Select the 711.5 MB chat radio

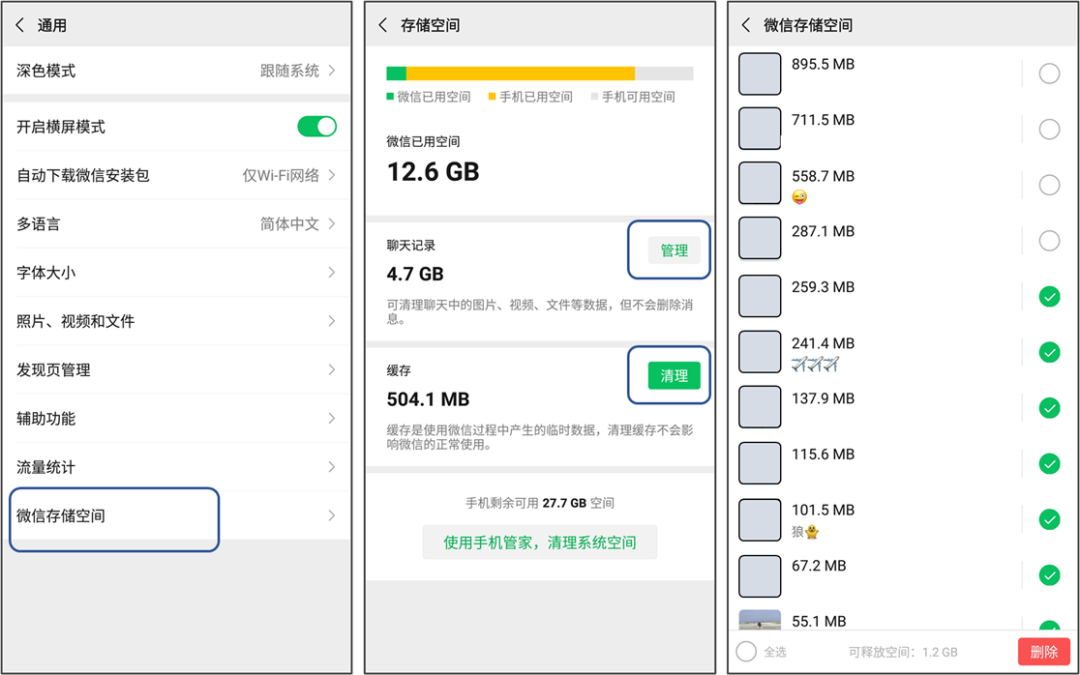coord(1049,129)
